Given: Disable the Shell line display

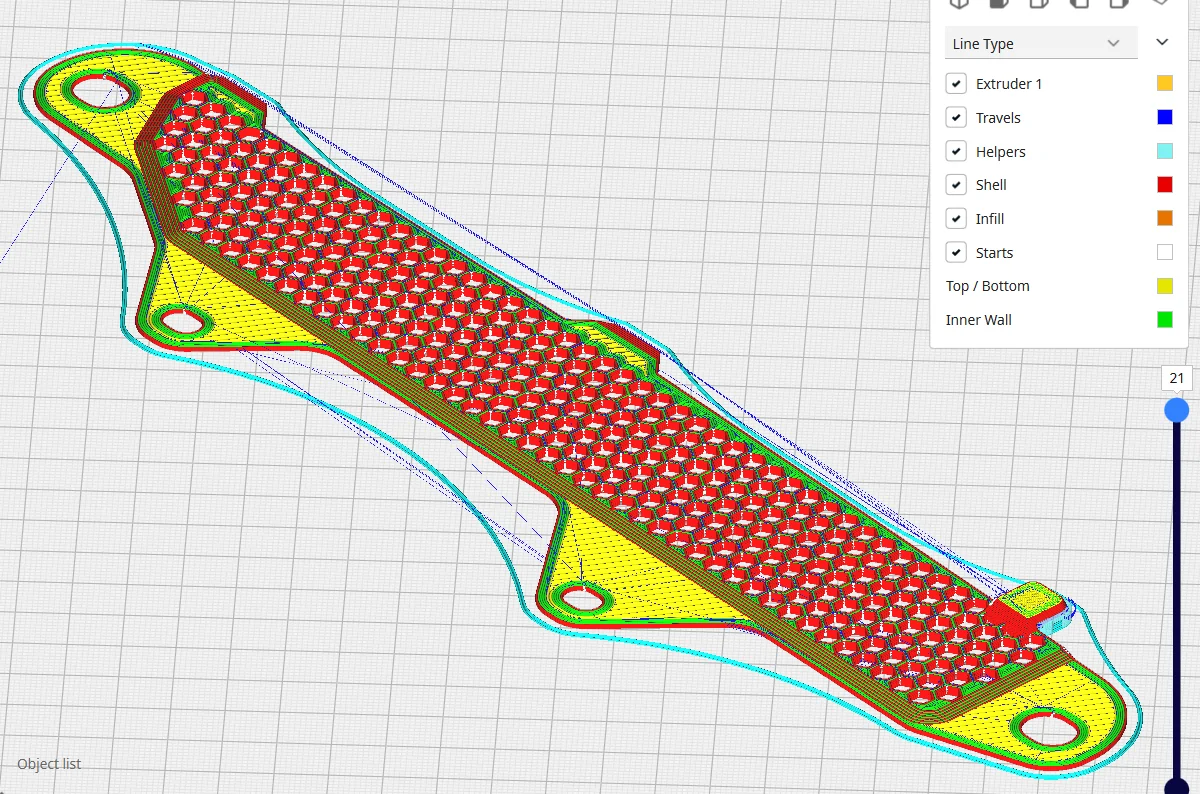Looking at the screenshot, I should tap(956, 185).
